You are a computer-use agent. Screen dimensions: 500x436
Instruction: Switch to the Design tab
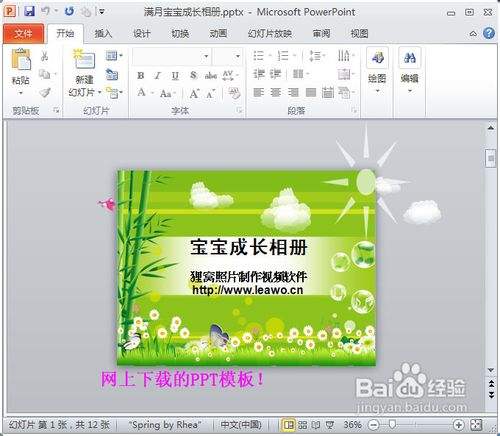(x=142, y=34)
